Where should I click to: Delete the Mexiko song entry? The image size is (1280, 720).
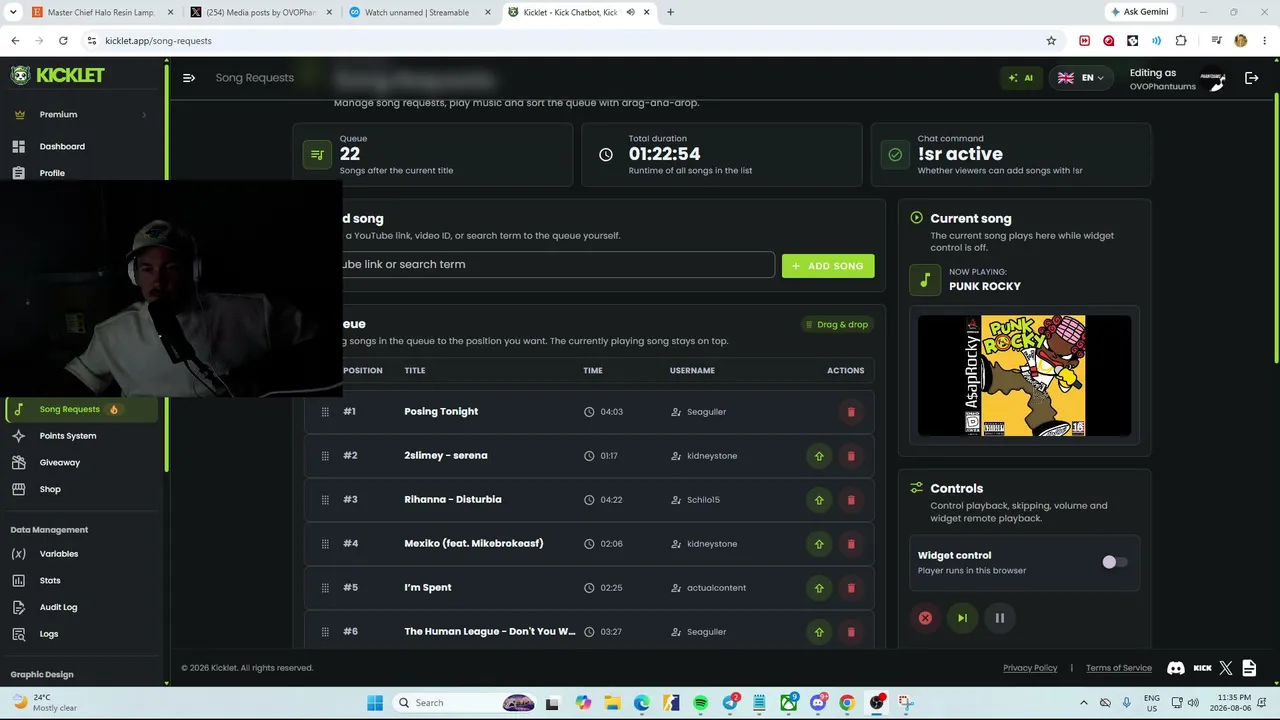(x=851, y=544)
